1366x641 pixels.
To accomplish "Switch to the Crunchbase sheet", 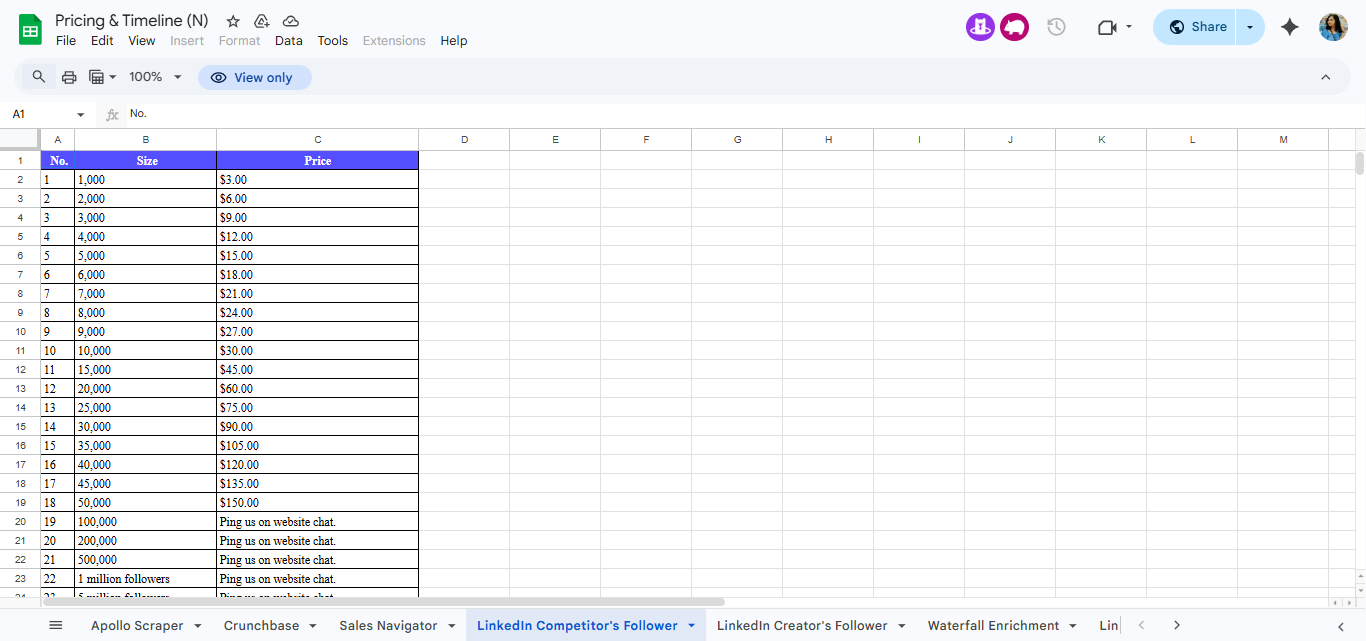I will (261, 626).
